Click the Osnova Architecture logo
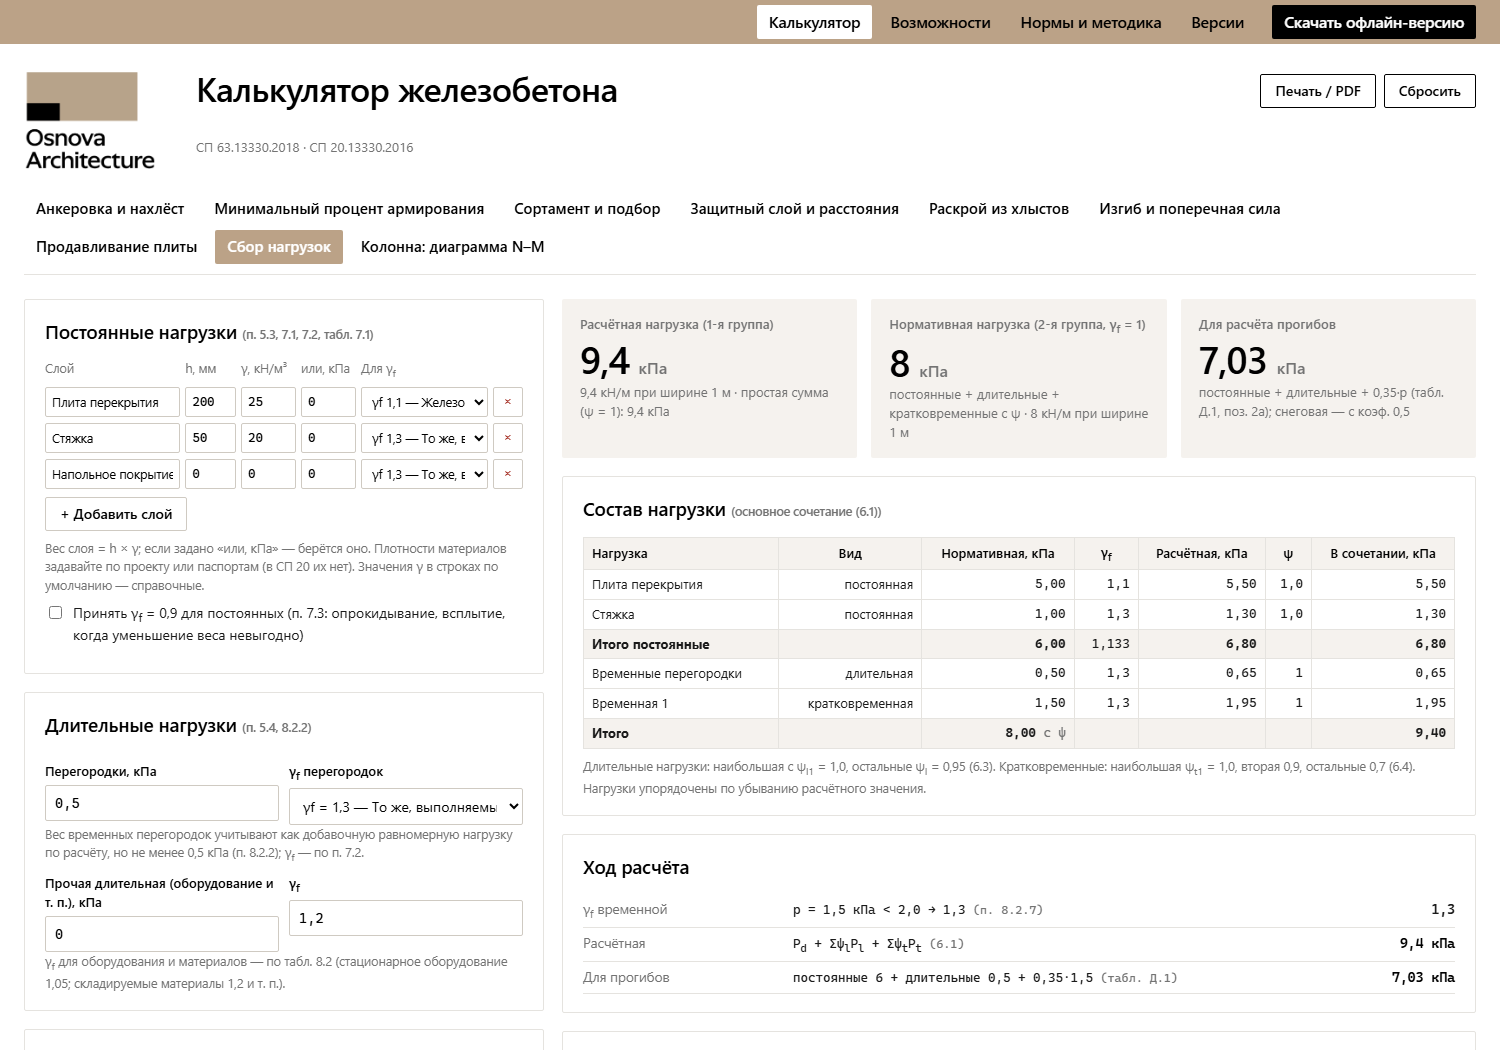This screenshot has width=1500, height=1050. point(90,121)
